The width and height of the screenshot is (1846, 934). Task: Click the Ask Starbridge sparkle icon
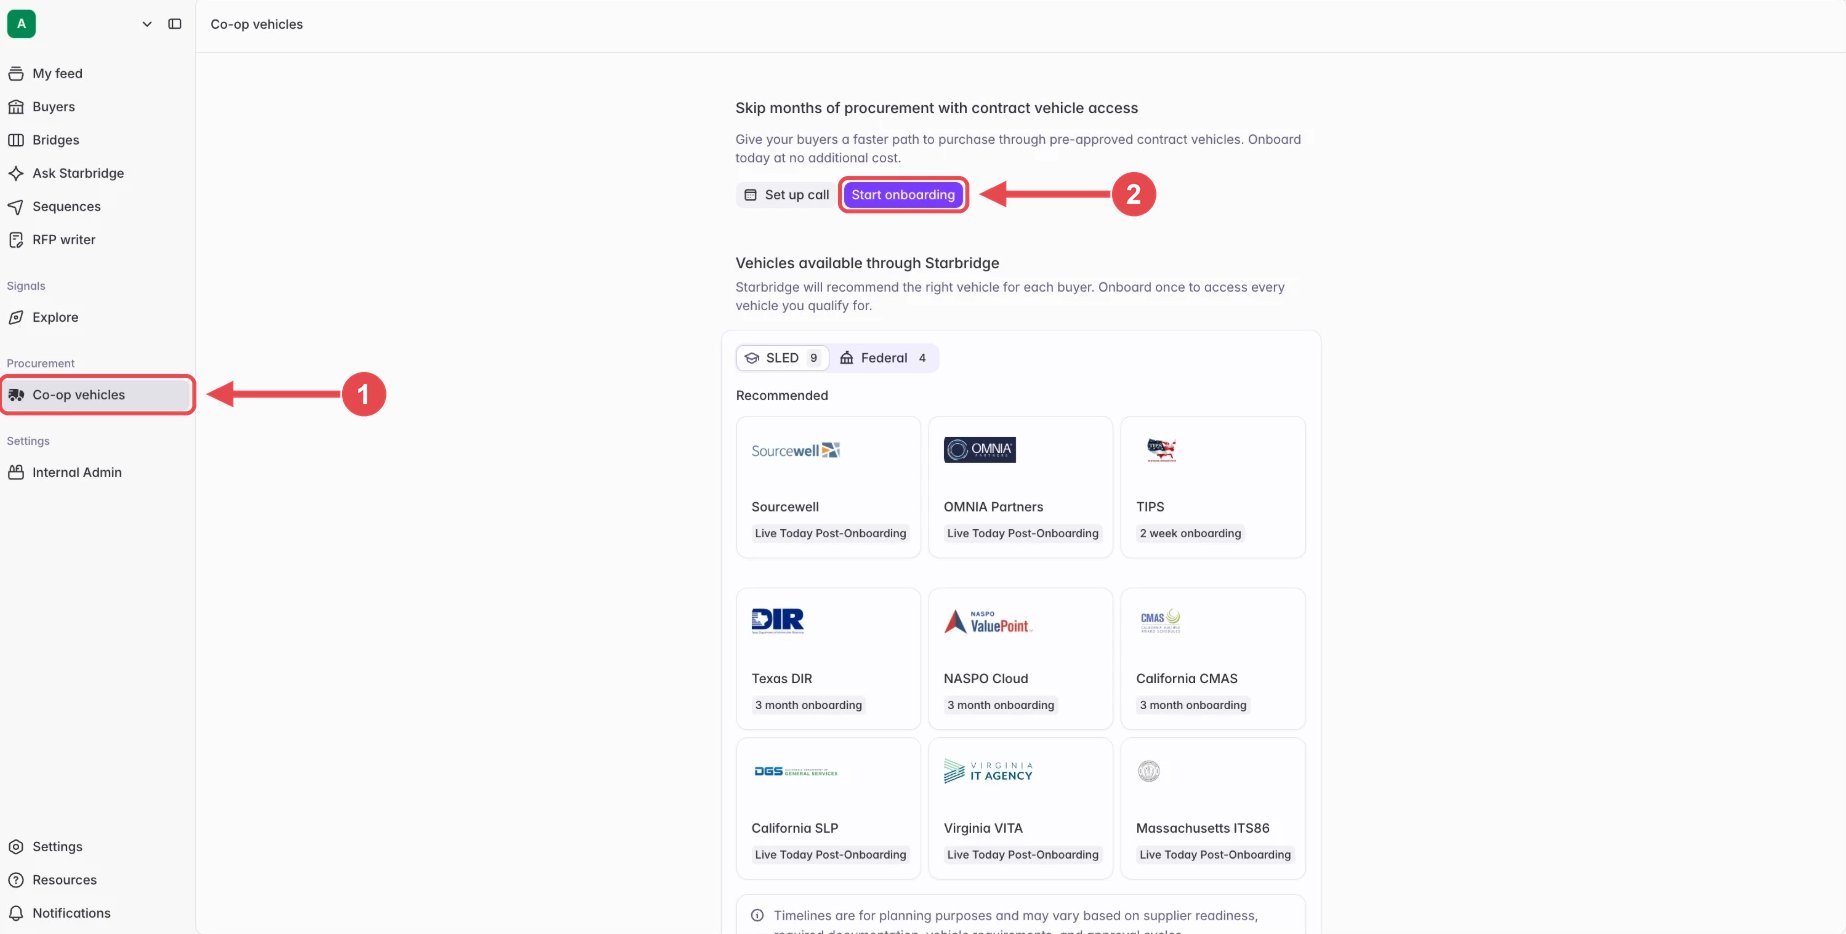click(16, 173)
